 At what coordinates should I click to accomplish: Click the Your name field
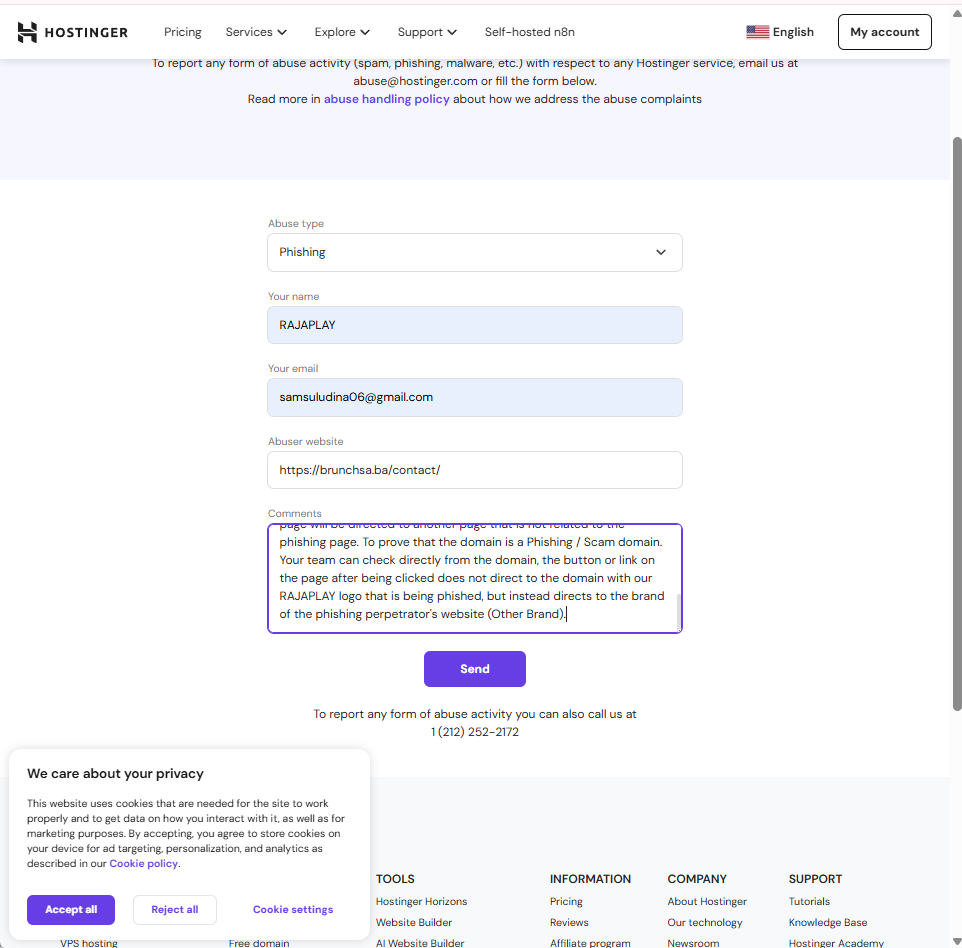tap(474, 325)
